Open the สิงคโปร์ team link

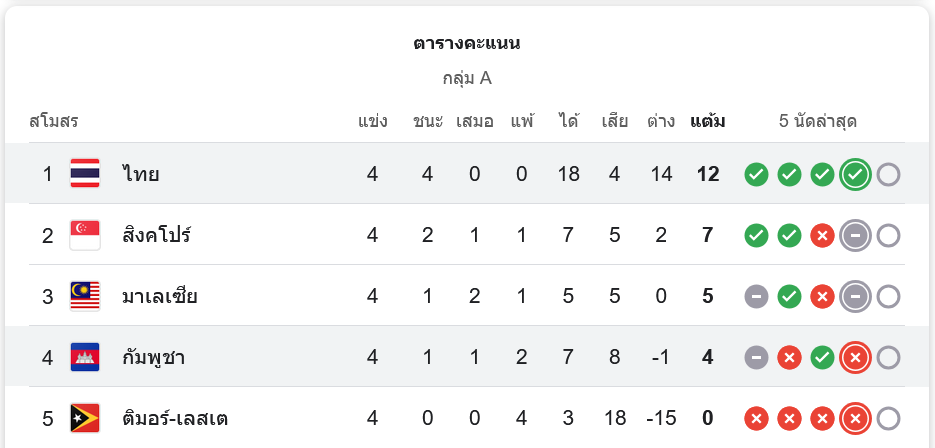157,236
